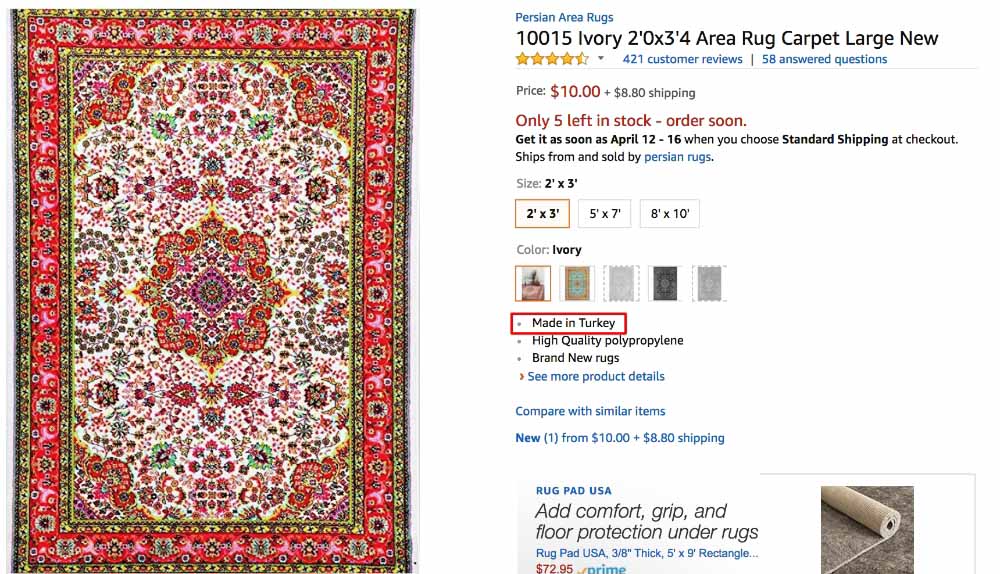Open New (1) from $10.00 offers link

tap(619, 437)
